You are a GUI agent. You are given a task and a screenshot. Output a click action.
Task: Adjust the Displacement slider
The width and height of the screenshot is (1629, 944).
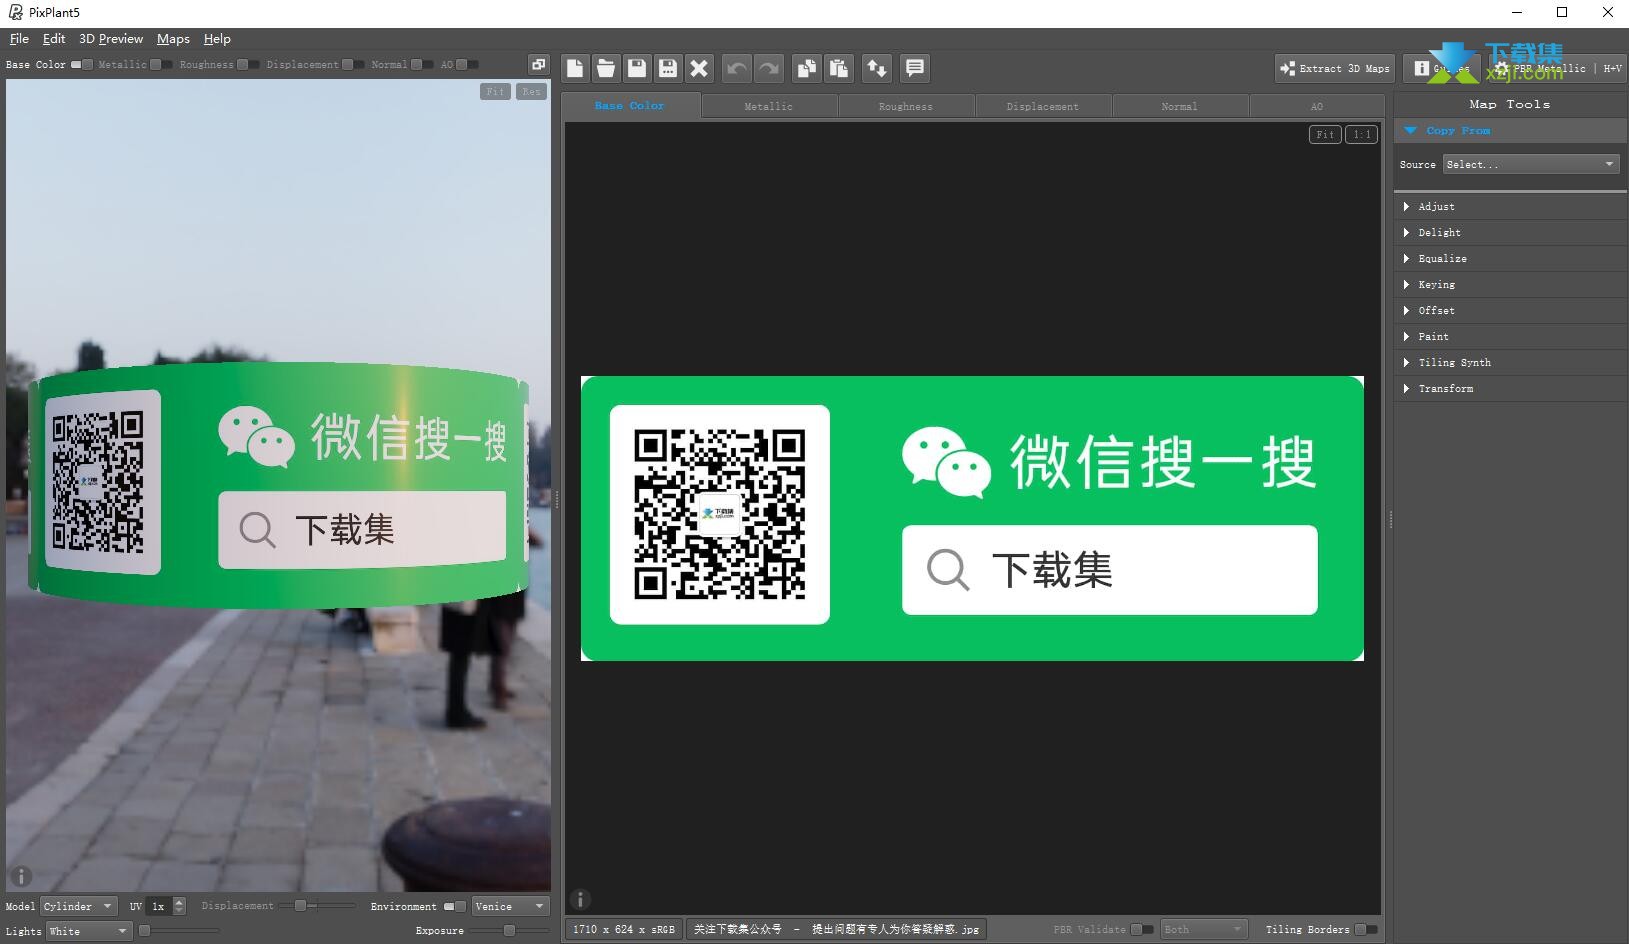[x=317, y=906]
